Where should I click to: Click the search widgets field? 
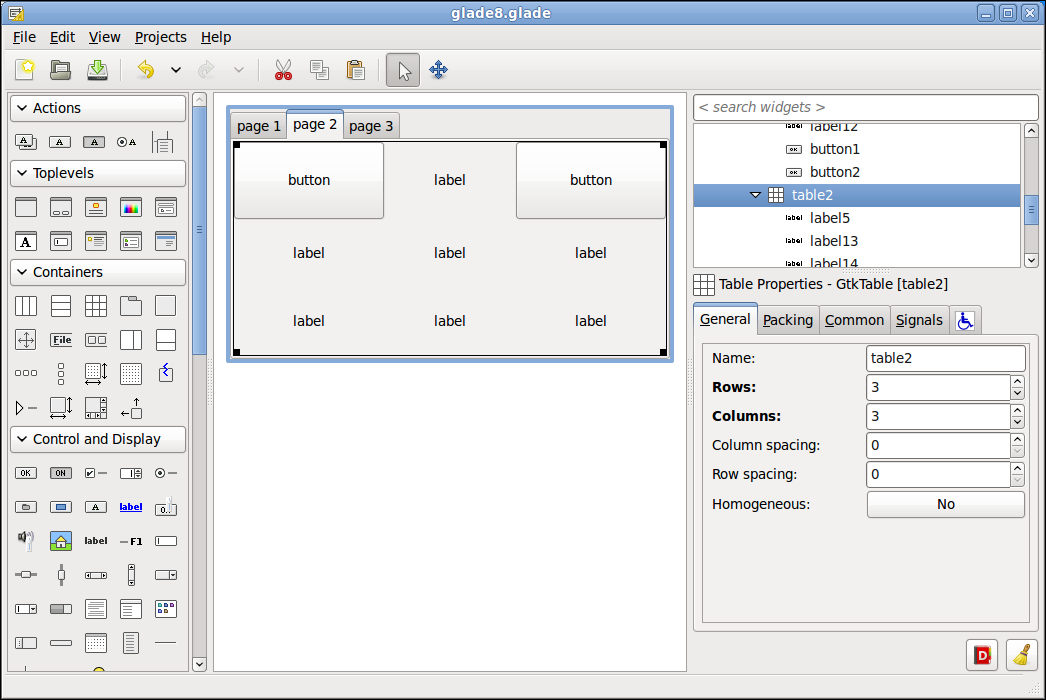866,107
